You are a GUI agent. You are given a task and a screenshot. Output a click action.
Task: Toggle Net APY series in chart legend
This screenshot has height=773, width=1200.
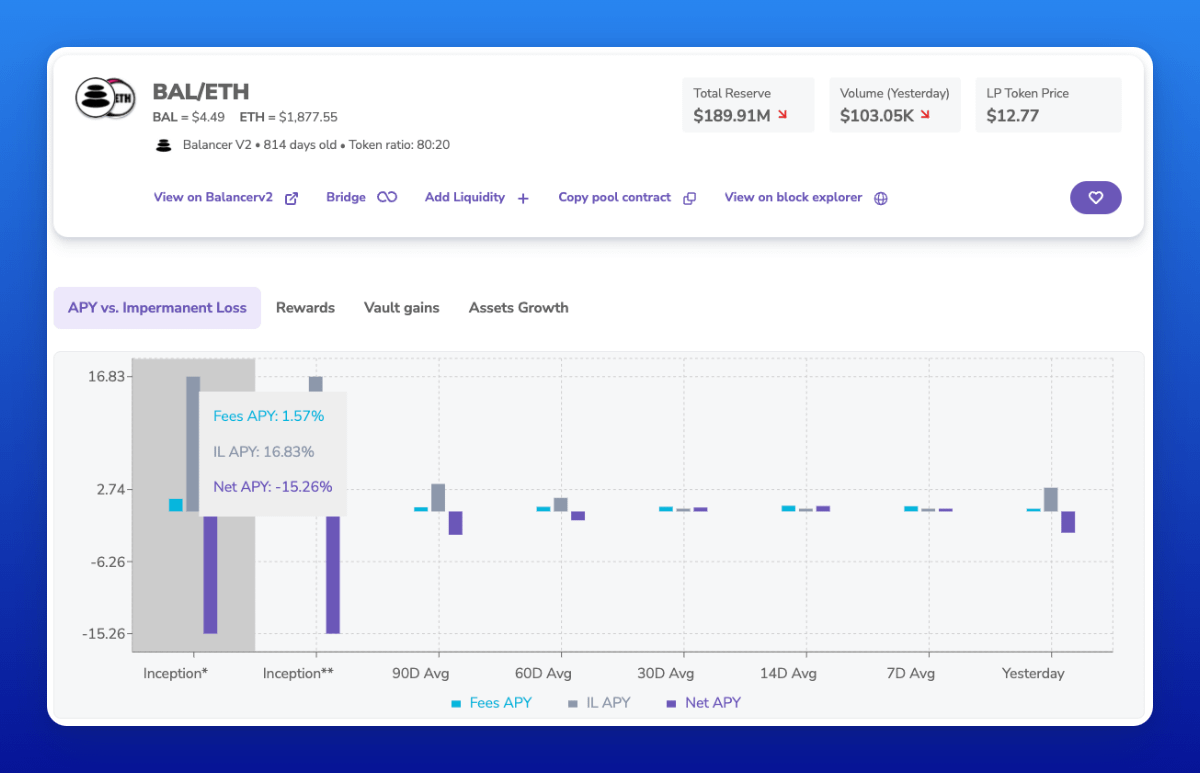pos(703,703)
